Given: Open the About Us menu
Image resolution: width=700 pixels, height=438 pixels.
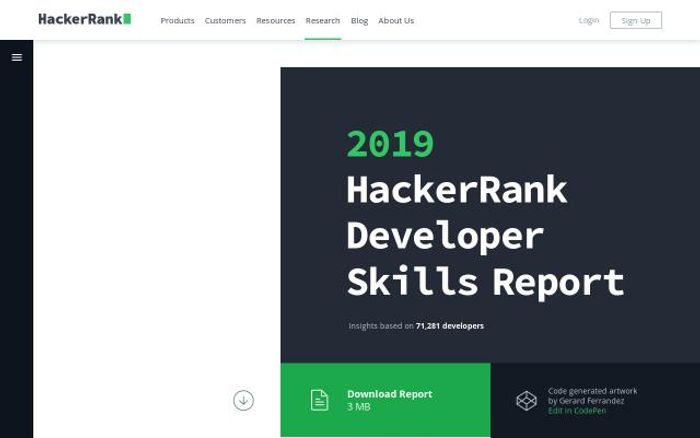Looking at the screenshot, I should pyautogui.click(x=396, y=21).
